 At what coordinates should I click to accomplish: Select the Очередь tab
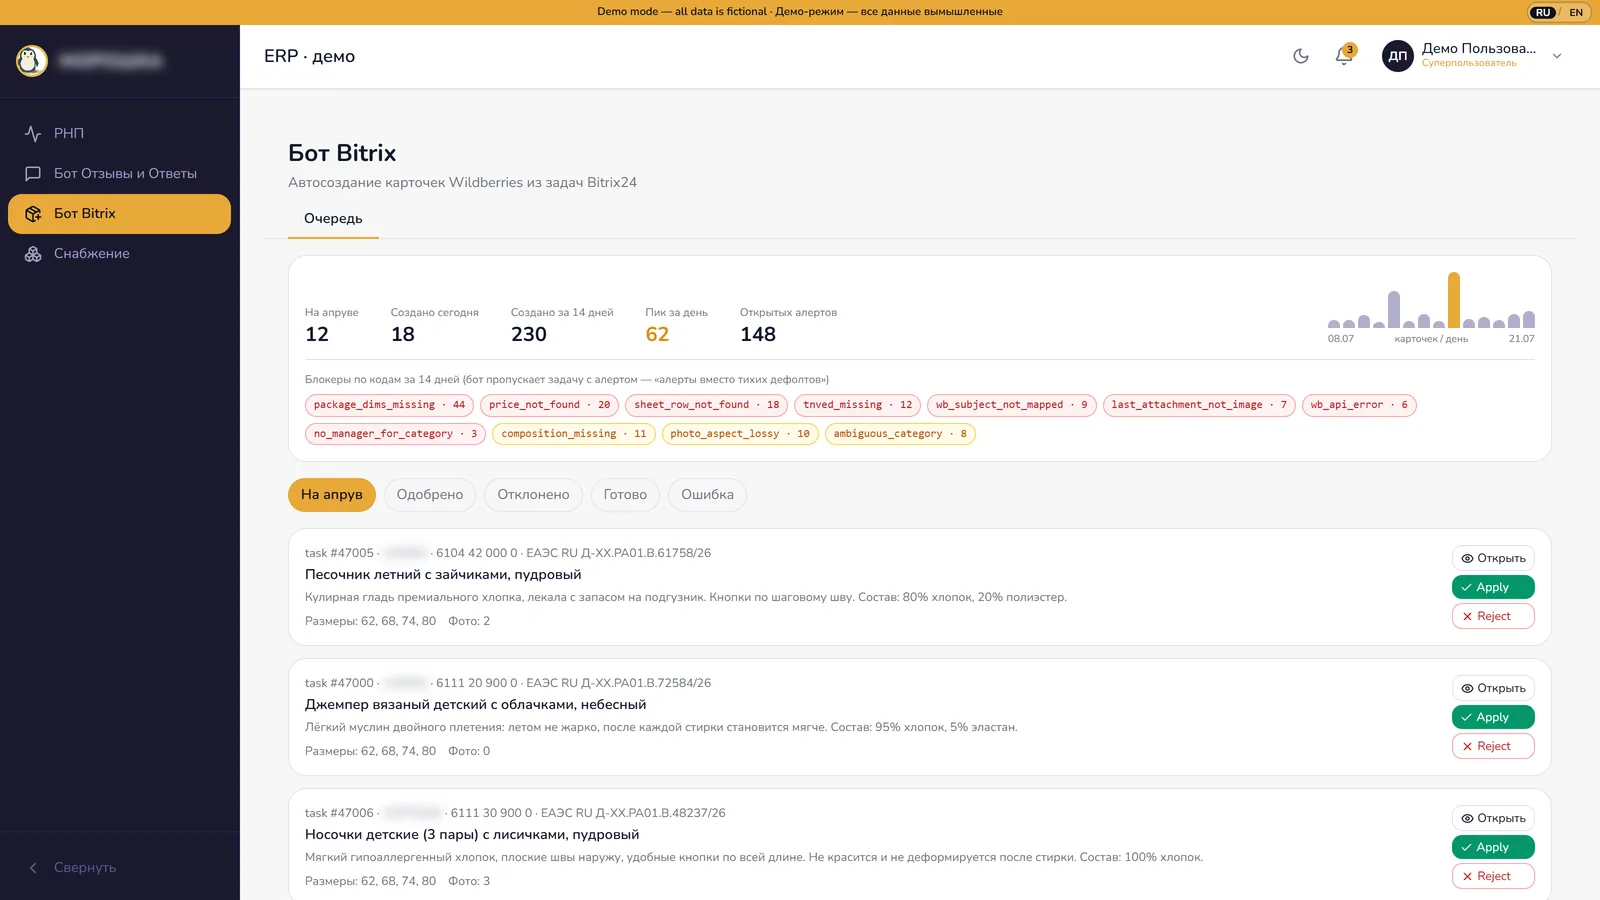pos(333,218)
